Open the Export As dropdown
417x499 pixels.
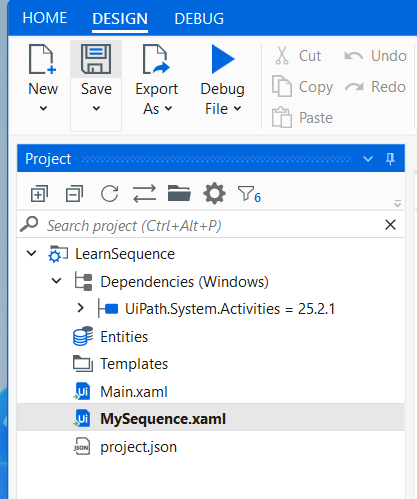coord(157,99)
